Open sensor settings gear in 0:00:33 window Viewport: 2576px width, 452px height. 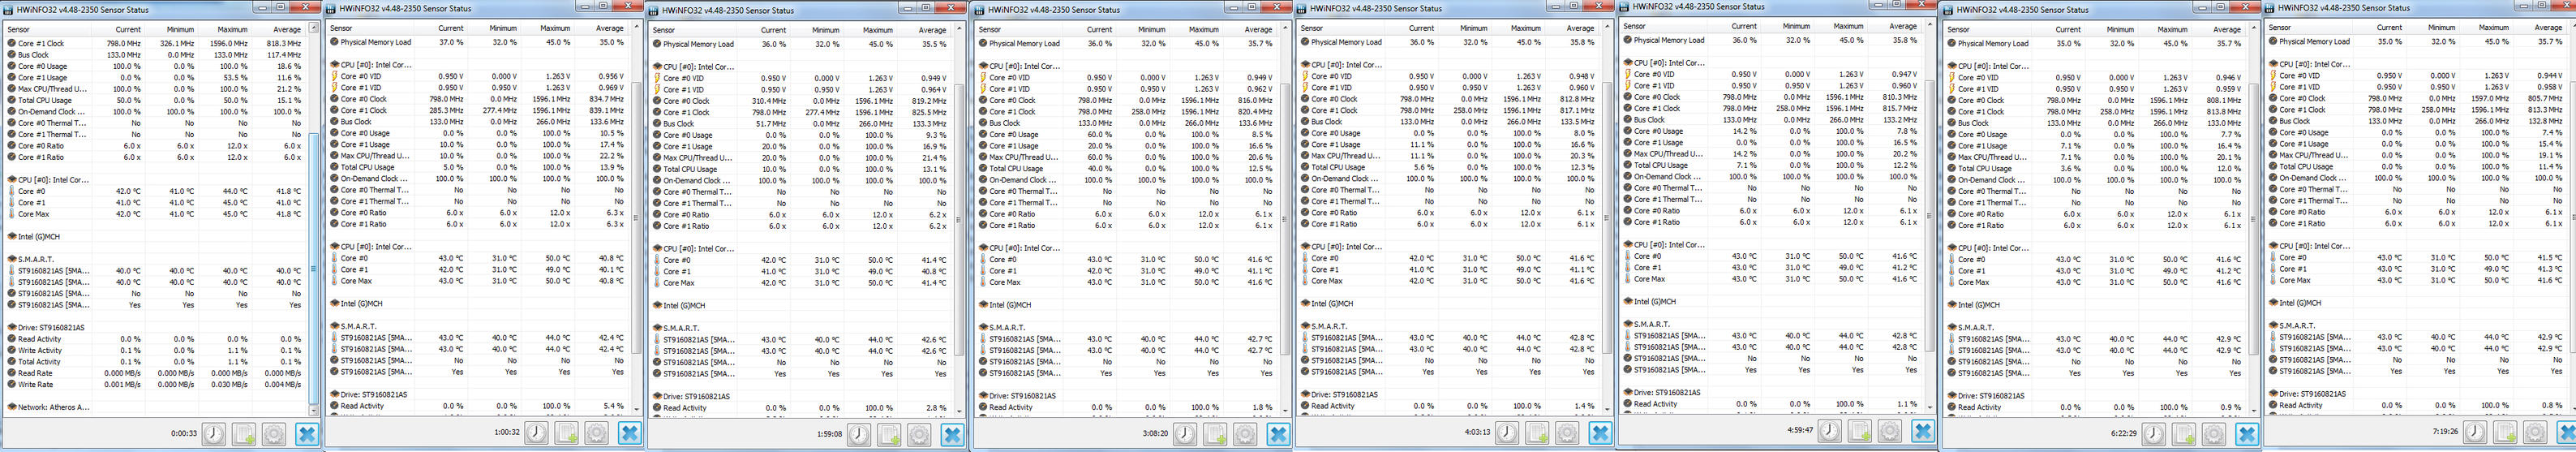pos(274,433)
